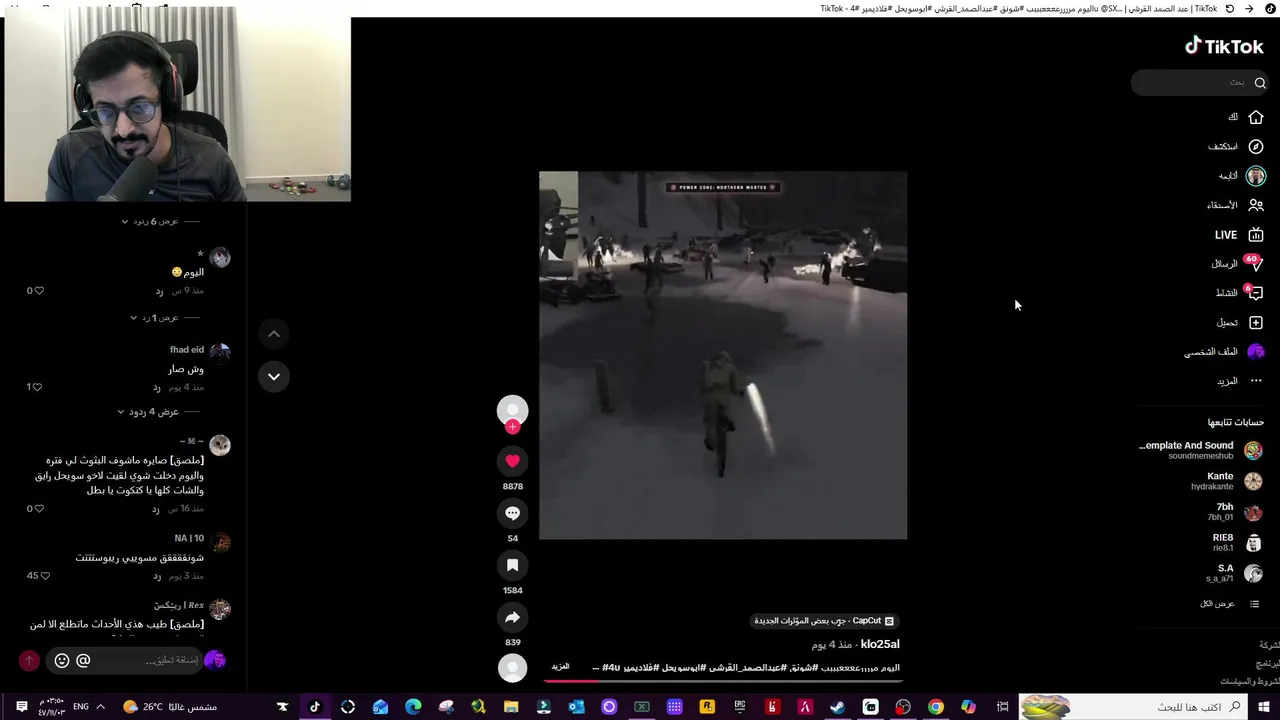Expand the 6 replies thread
This screenshot has height=720, width=1280.
(x=150, y=221)
